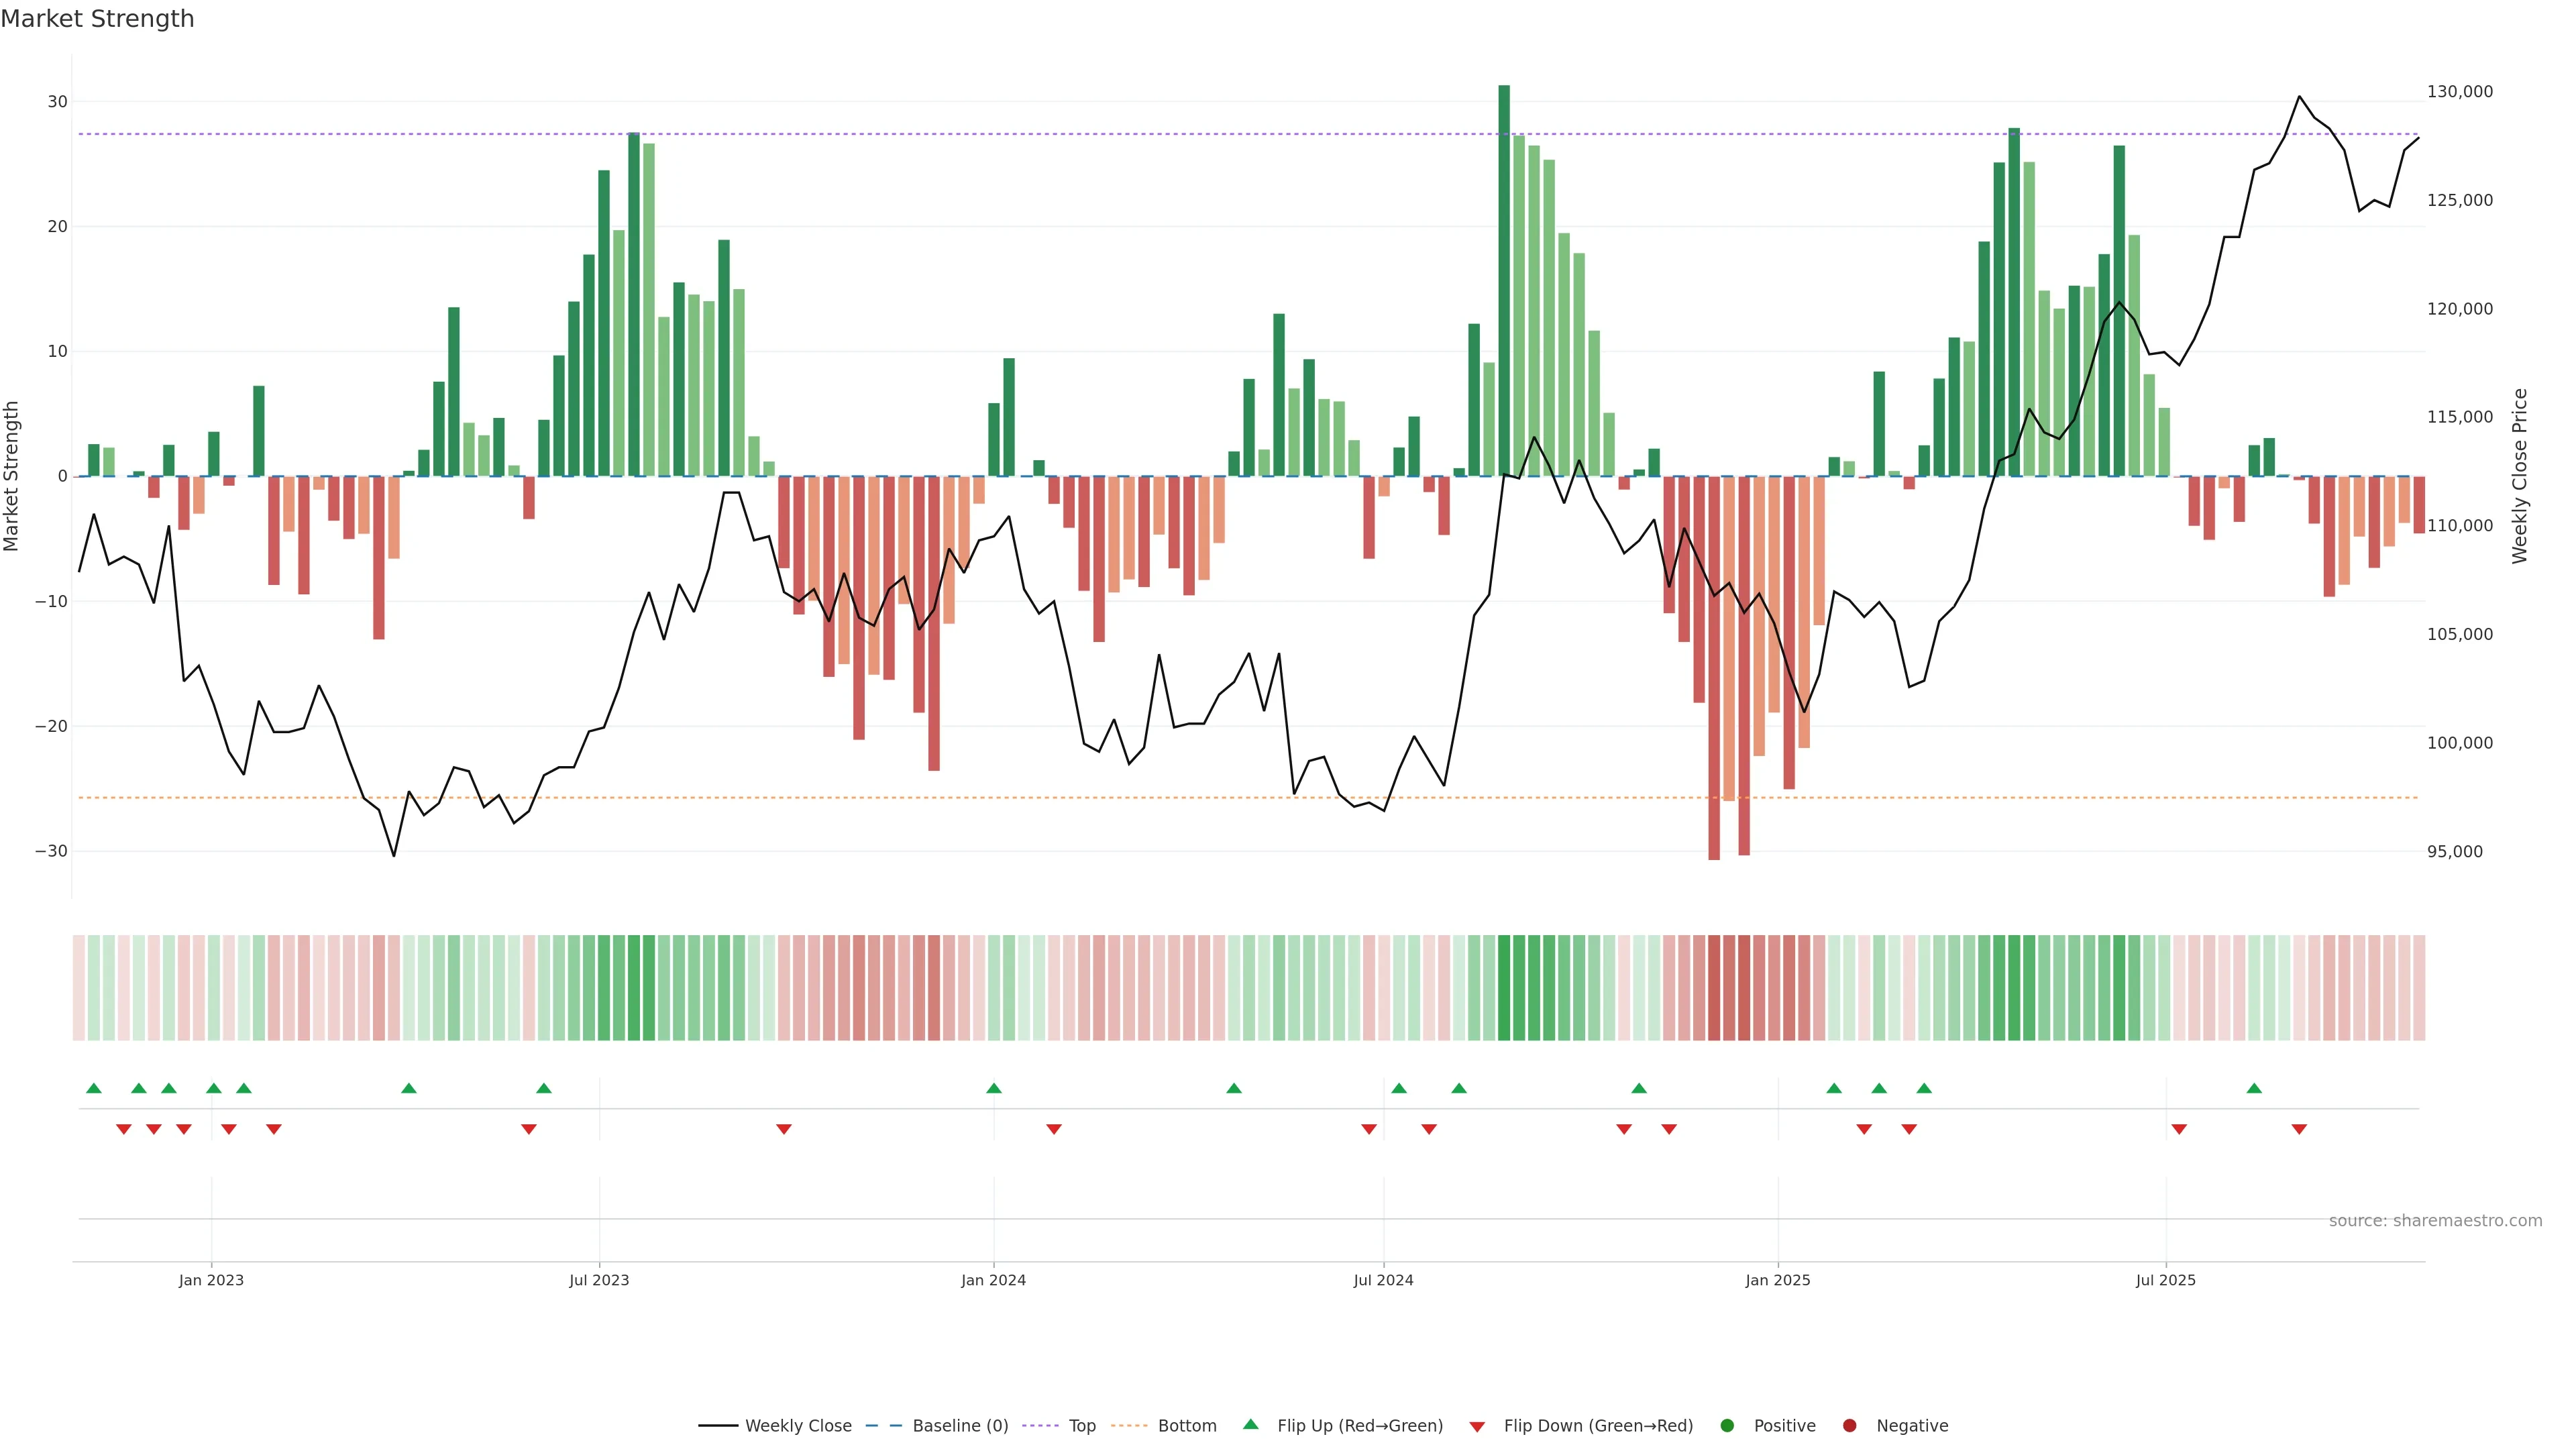Click the Market Strength chart title
Image resolution: width=2576 pixels, height=1449 pixels.
coord(97,19)
